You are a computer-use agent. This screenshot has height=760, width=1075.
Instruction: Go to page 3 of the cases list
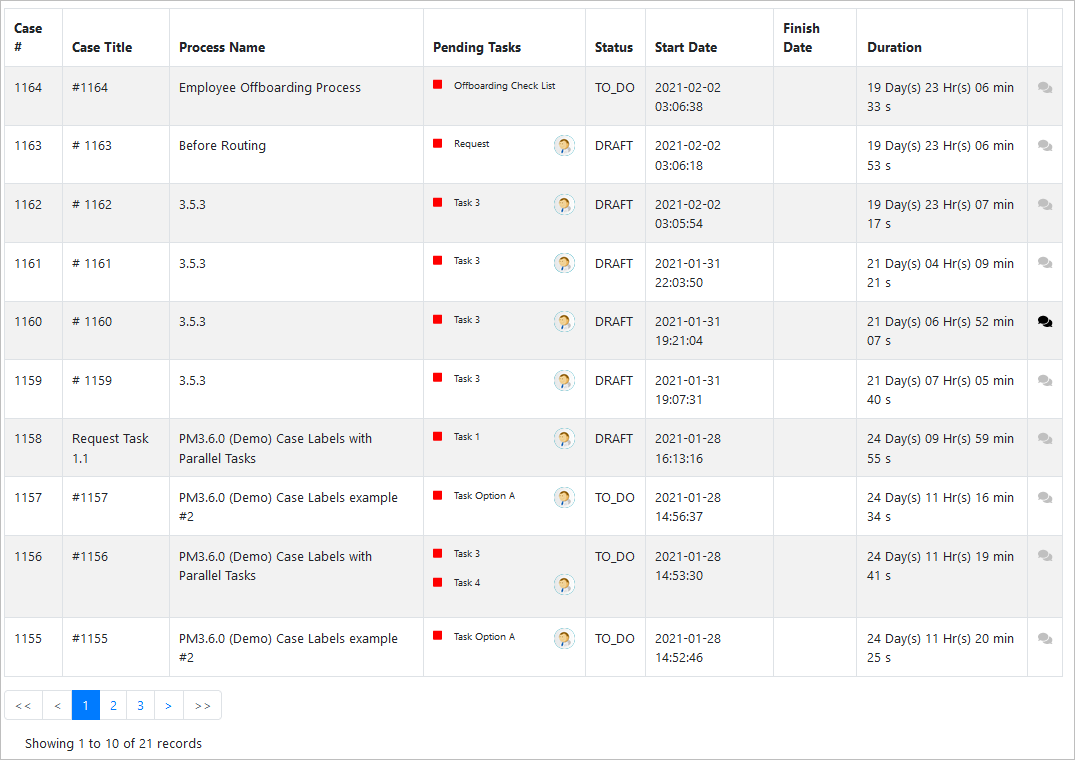(141, 705)
